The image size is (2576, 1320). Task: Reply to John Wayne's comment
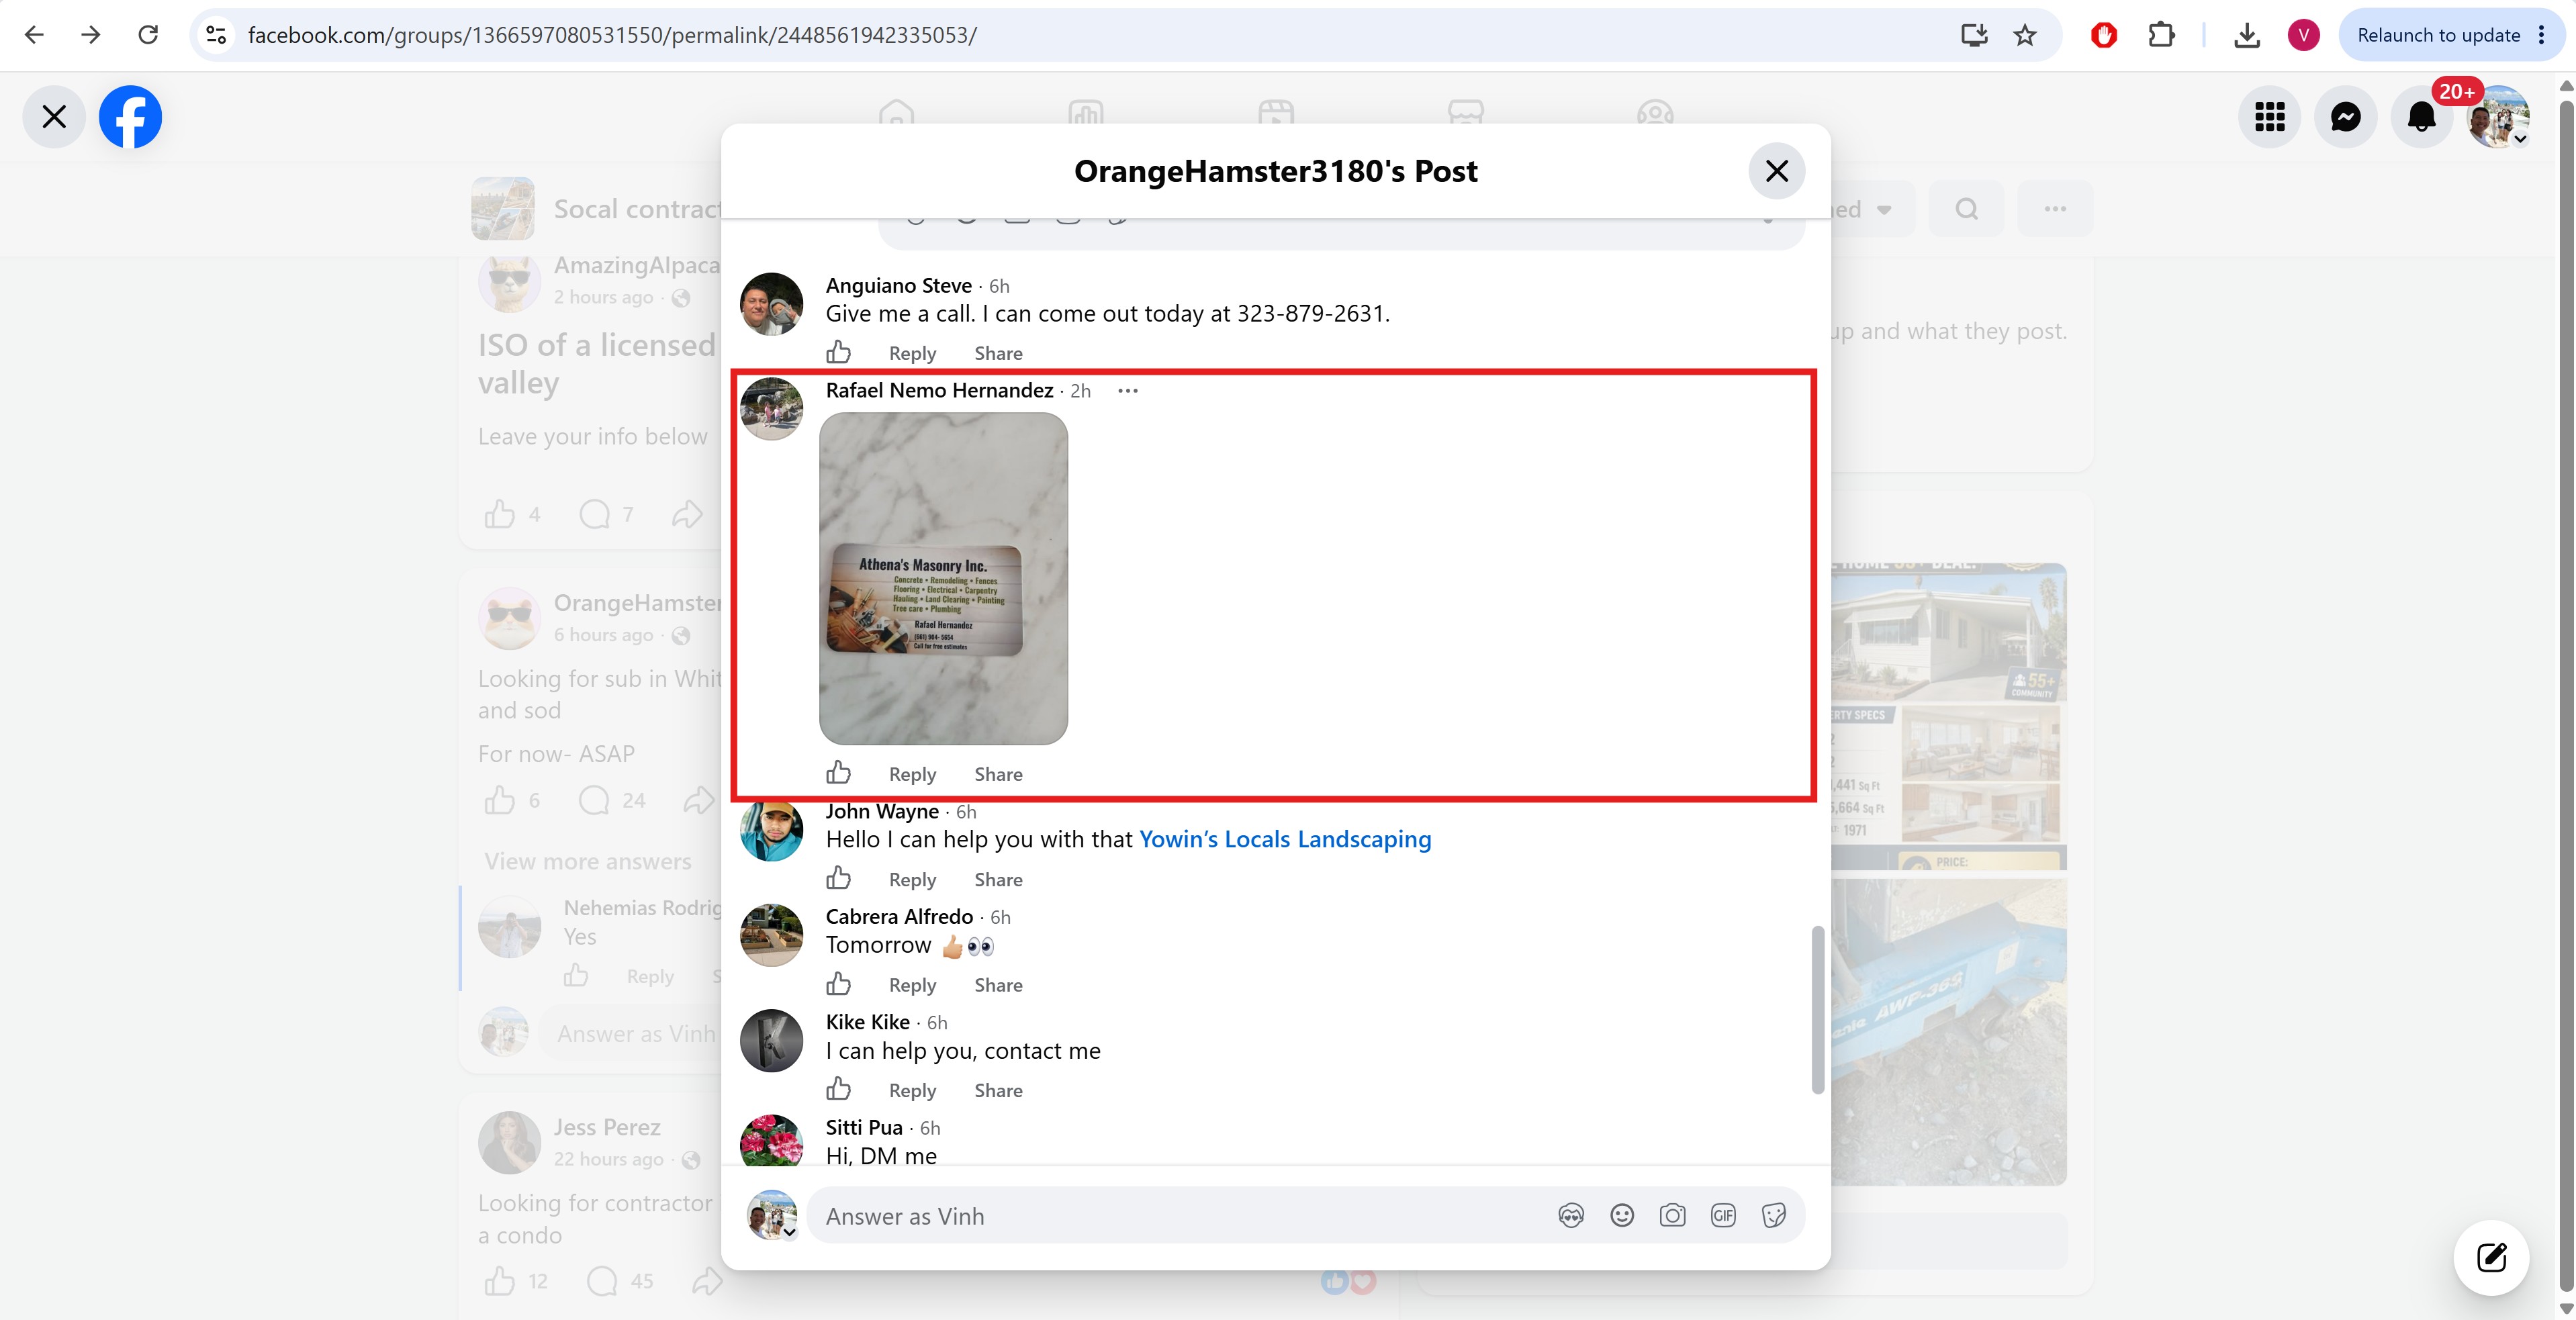[912, 880]
